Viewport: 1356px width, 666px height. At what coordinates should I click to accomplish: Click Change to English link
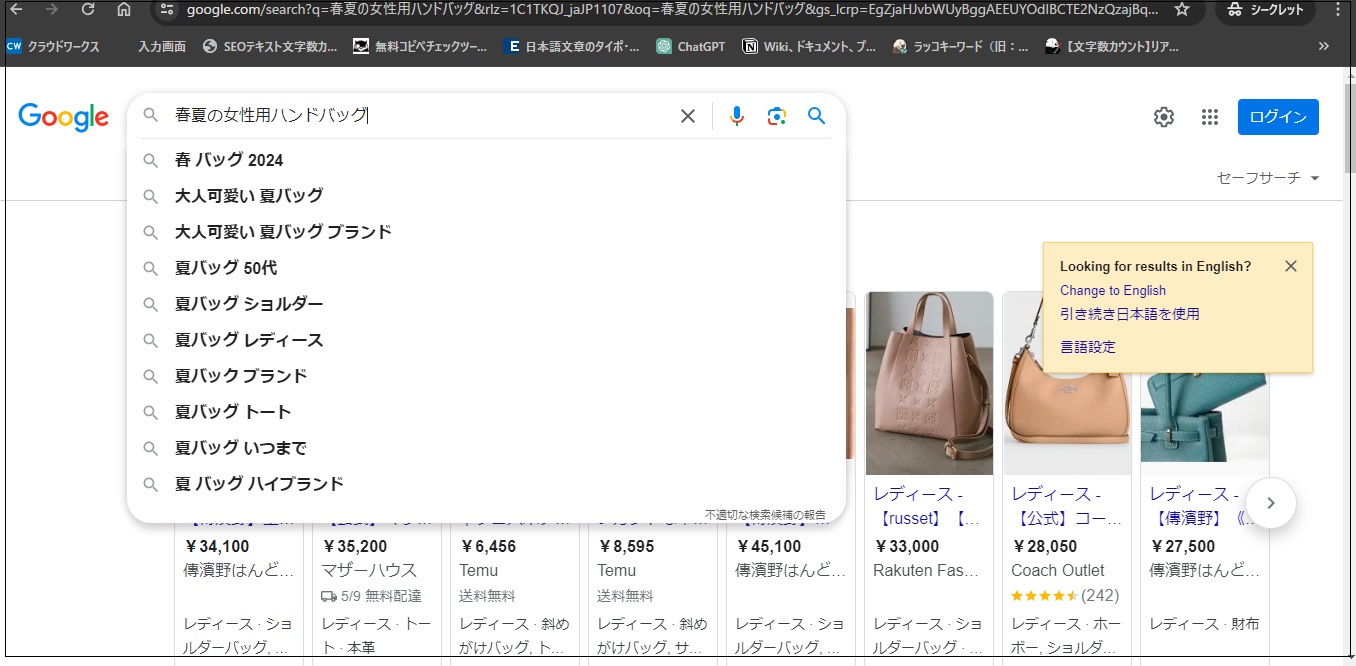click(x=1113, y=290)
